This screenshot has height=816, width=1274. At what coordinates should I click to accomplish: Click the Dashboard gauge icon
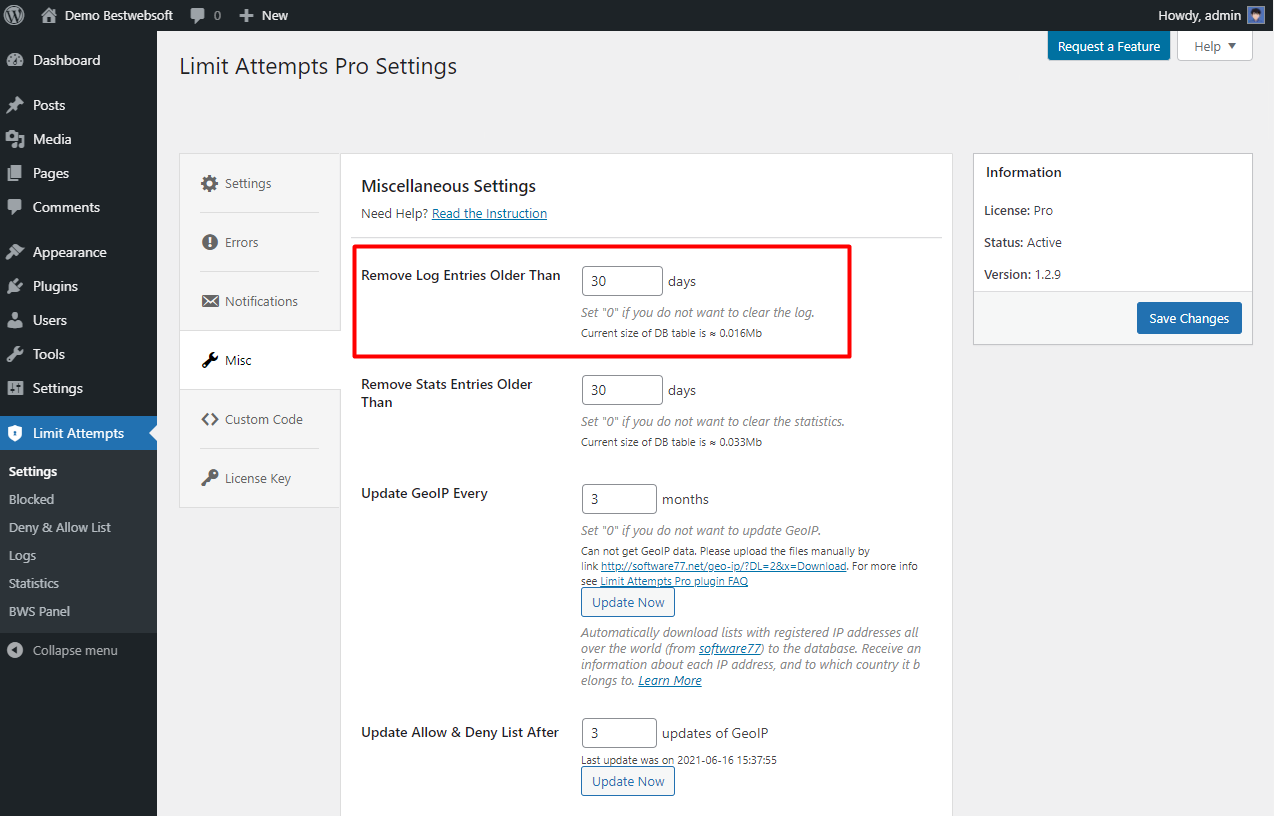(x=15, y=60)
